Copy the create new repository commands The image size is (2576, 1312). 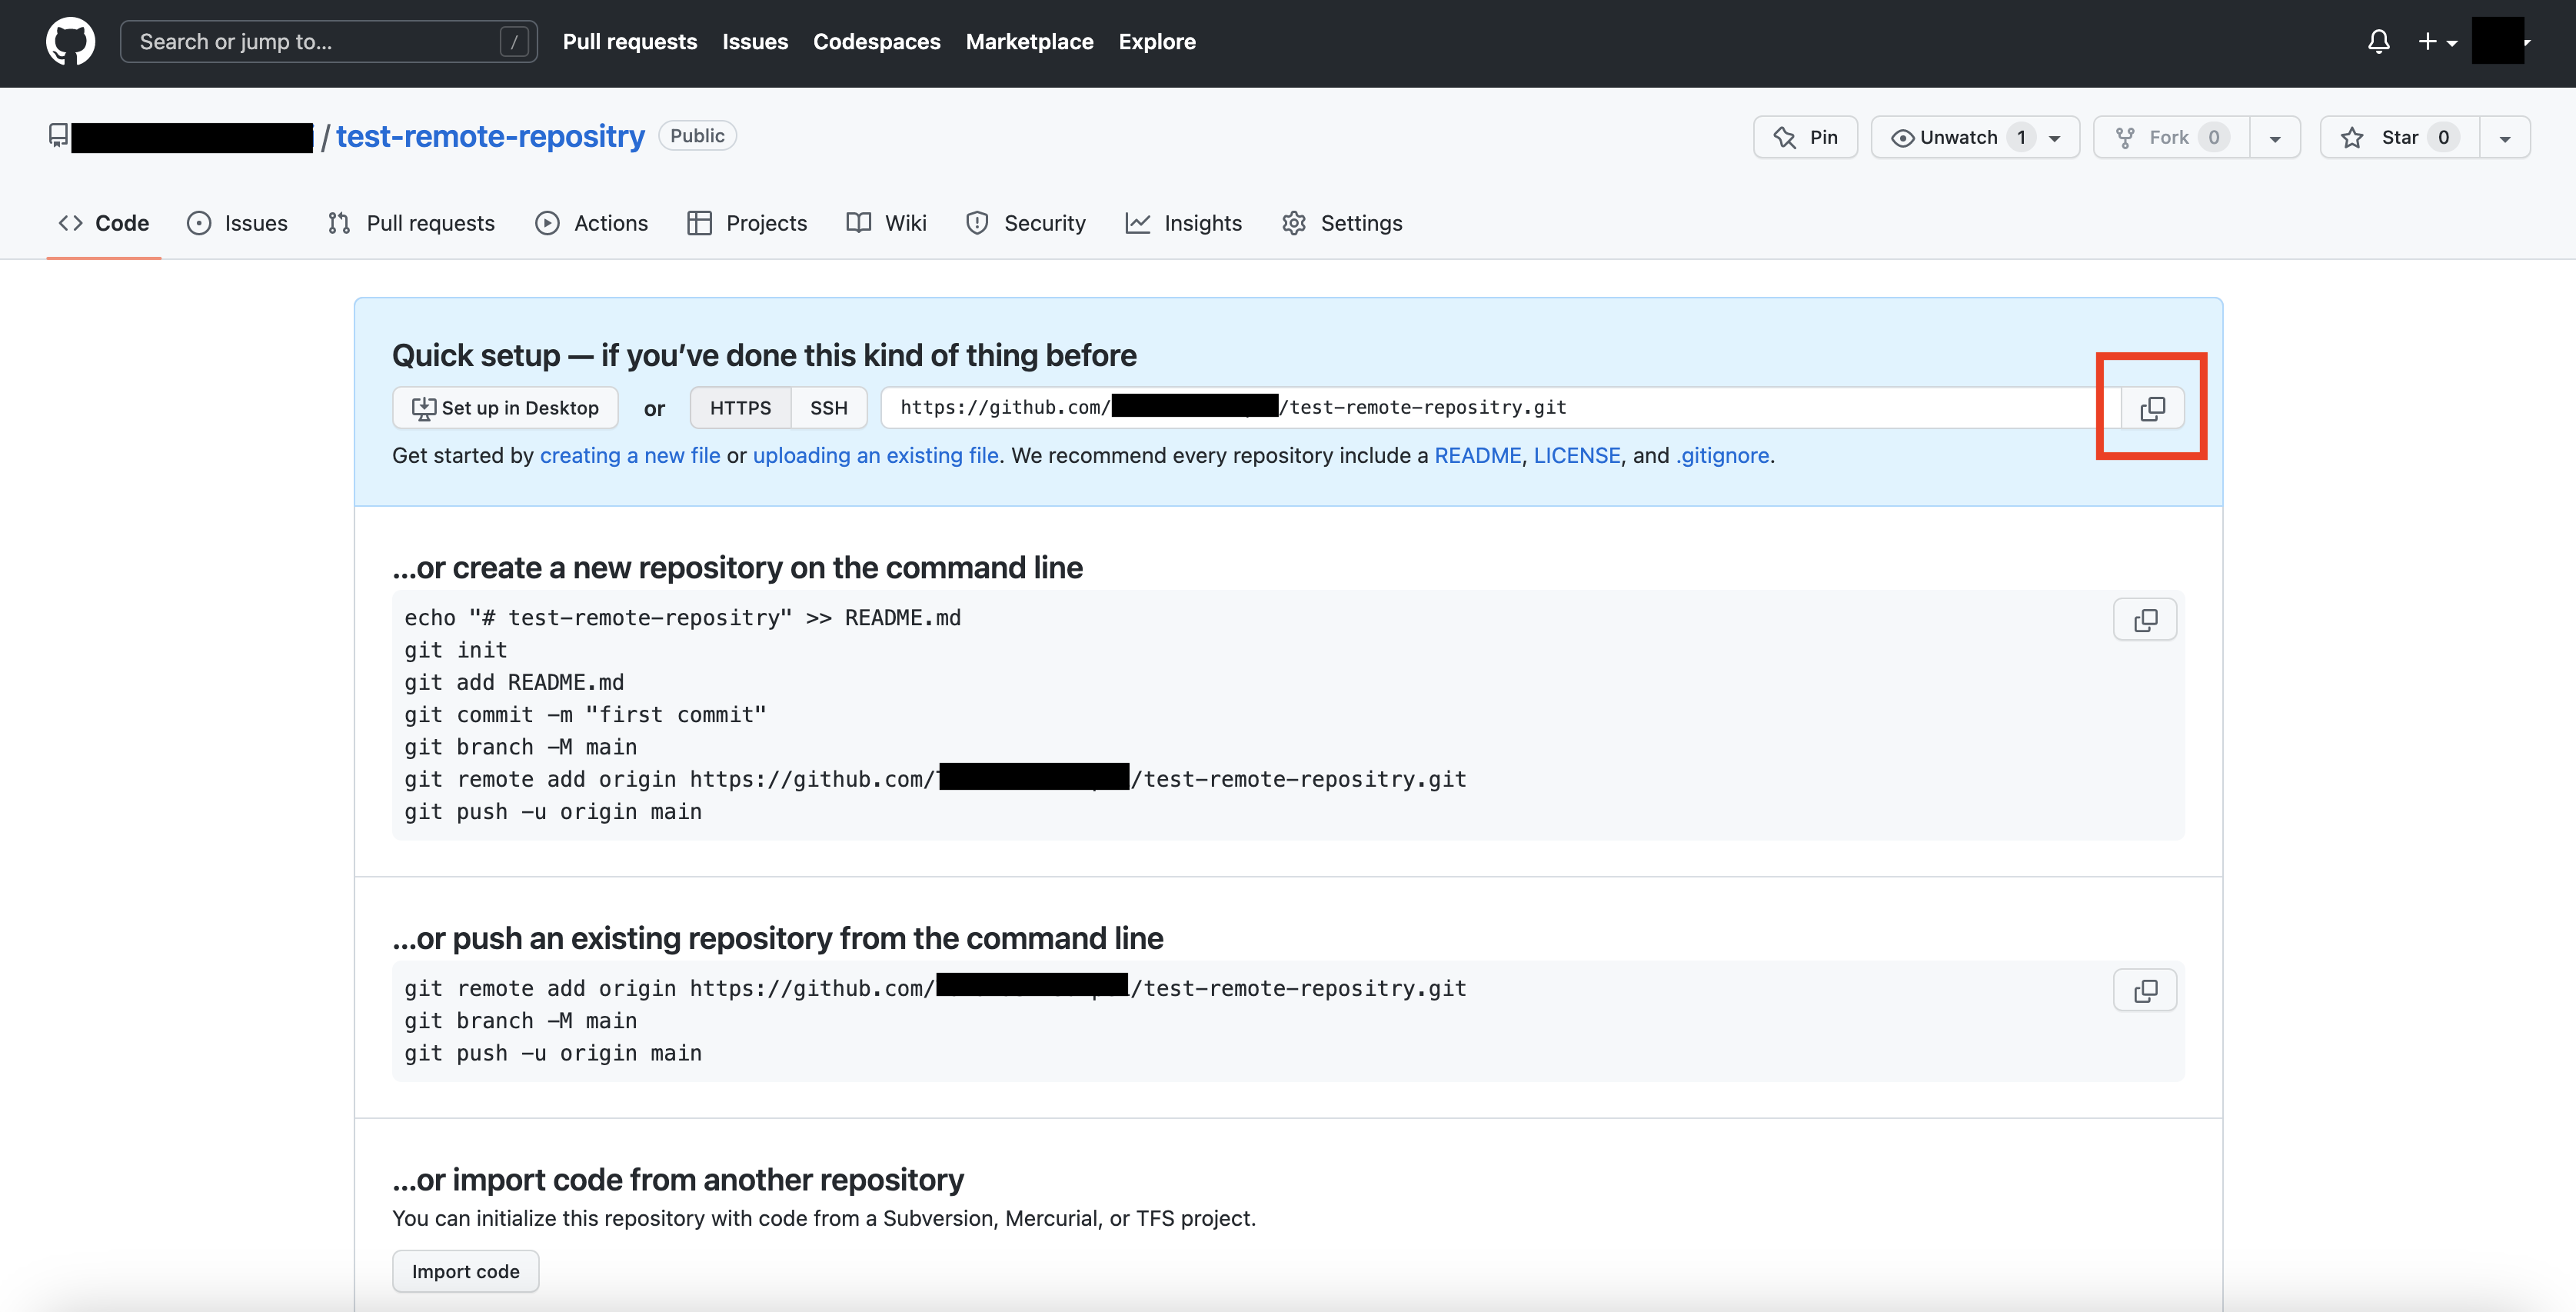pos(2144,620)
